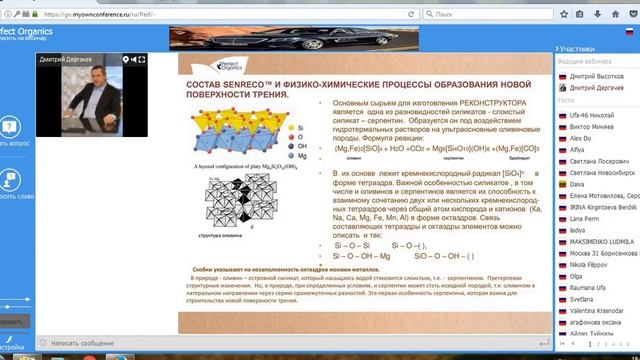Select participant Valentina Krasnodar
The image size is (640, 360).
[x=596, y=311]
